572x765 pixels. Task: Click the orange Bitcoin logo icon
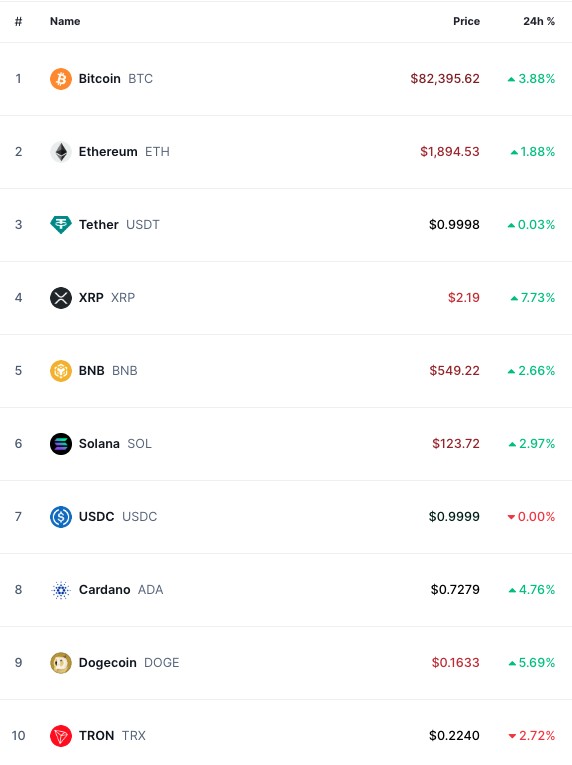(61, 79)
